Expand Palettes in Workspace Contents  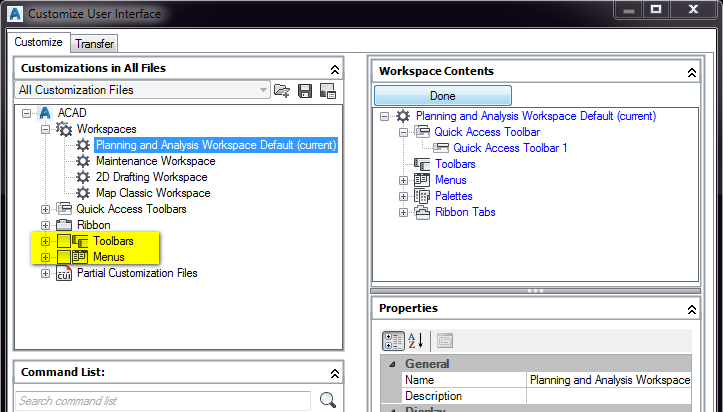tap(403, 196)
